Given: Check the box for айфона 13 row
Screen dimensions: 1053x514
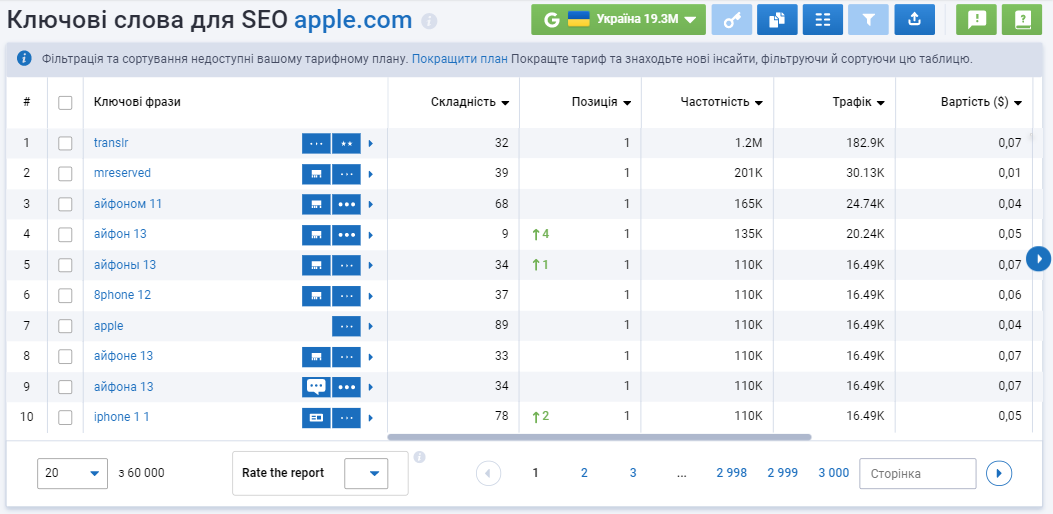Looking at the screenshot, I should (65, 386).
